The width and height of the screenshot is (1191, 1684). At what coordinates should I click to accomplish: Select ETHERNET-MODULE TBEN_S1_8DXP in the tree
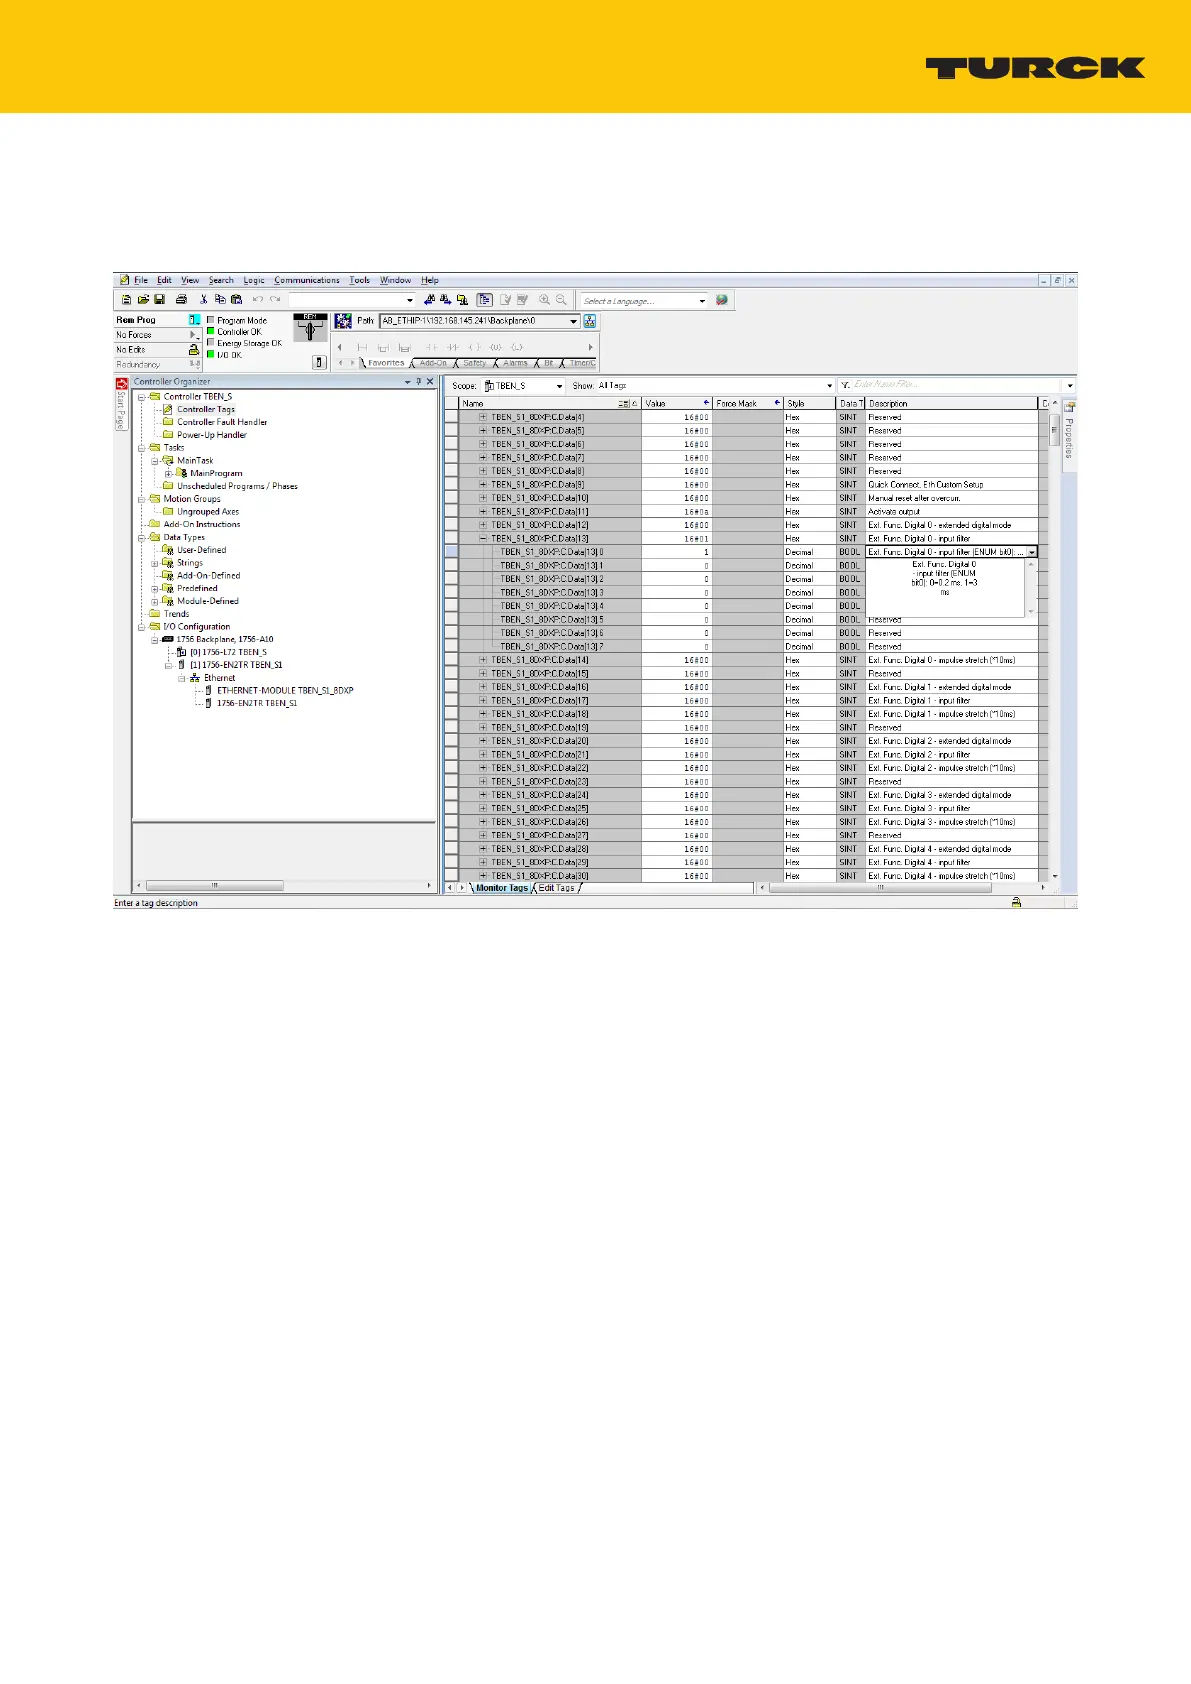click(x=285, y=690)
